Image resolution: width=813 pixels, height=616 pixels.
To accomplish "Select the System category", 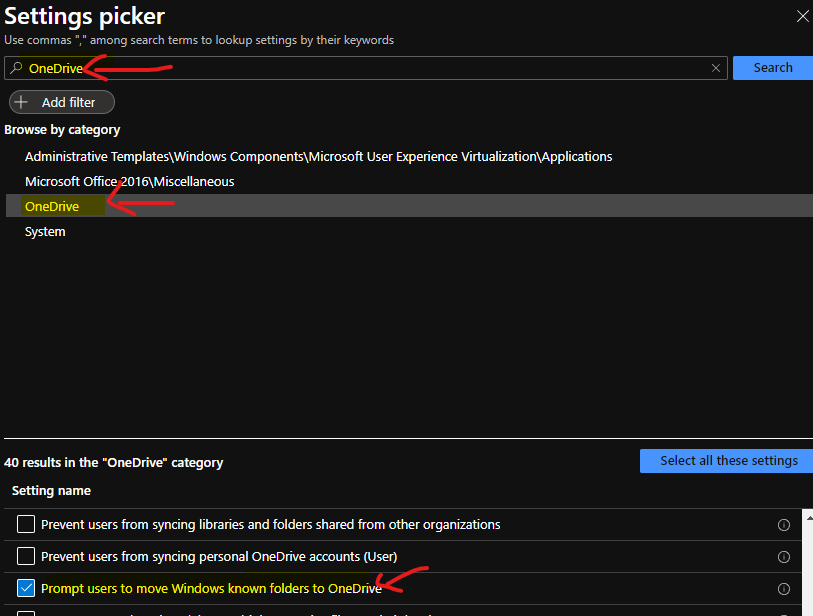I will (45, 231).
